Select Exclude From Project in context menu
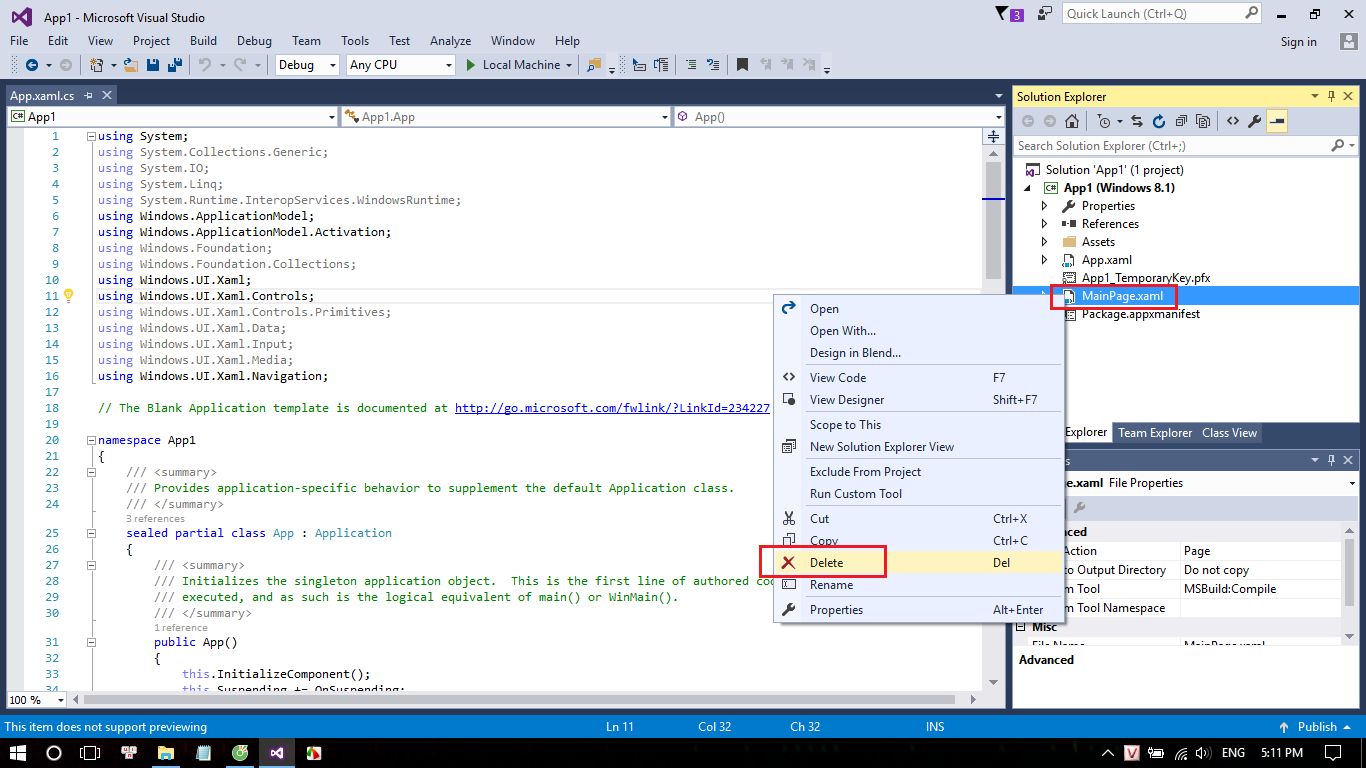Viewport: 1366px width, 768px height. coord(918,472)
